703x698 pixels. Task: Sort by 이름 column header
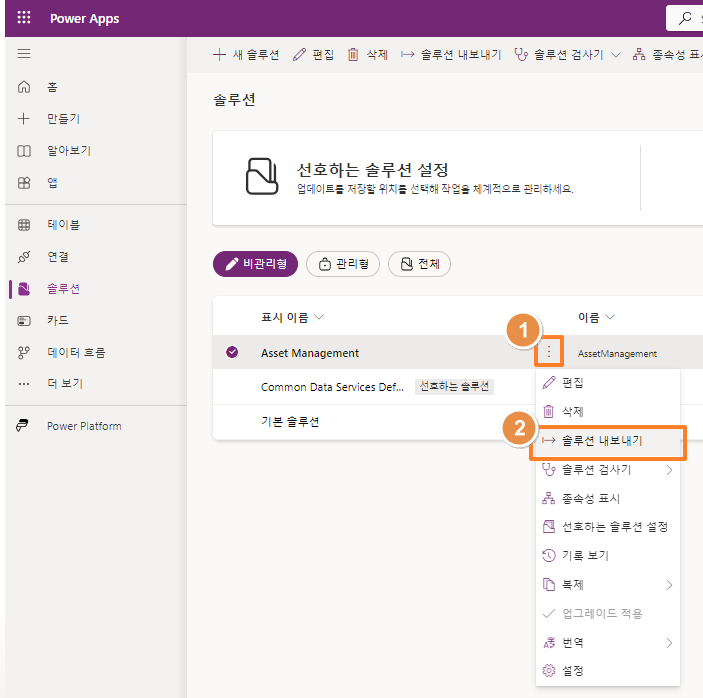[x=596, y=317]
